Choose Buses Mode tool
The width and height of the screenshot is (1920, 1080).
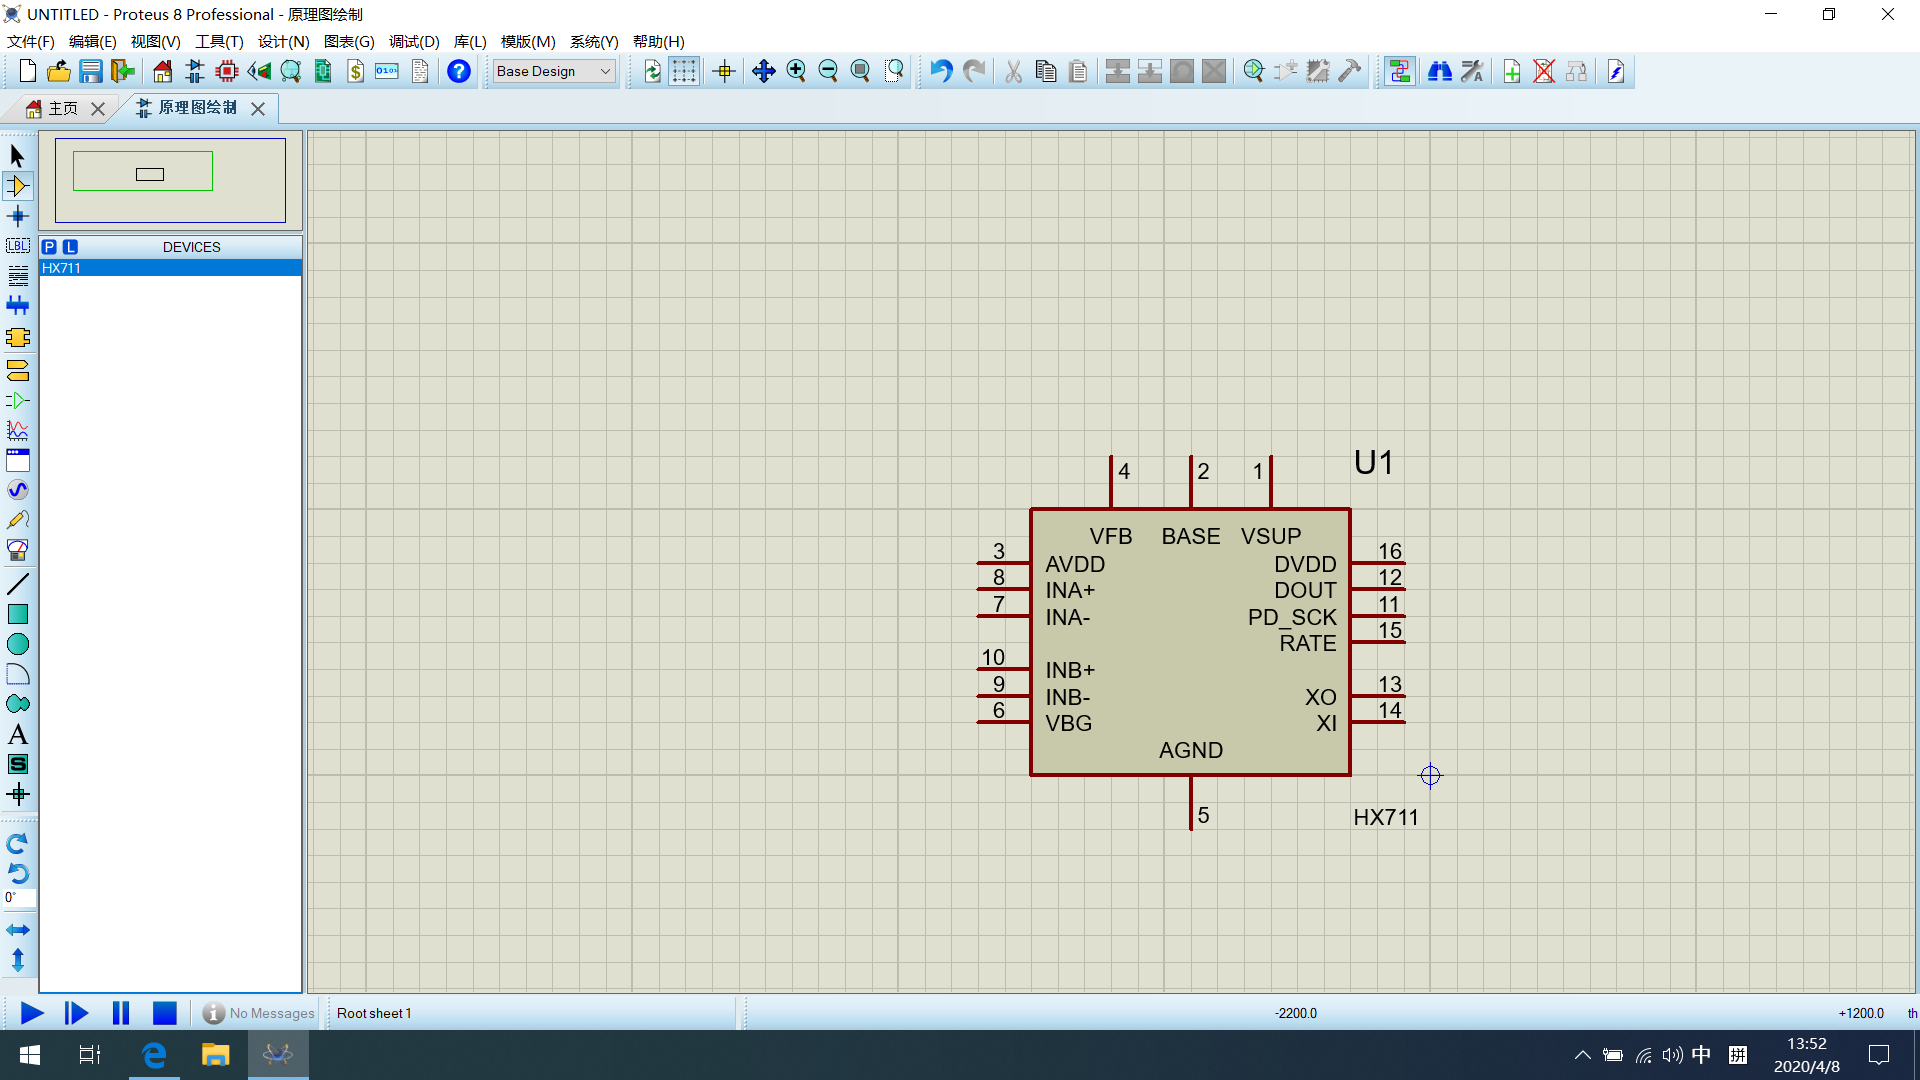tap(18, 306)
